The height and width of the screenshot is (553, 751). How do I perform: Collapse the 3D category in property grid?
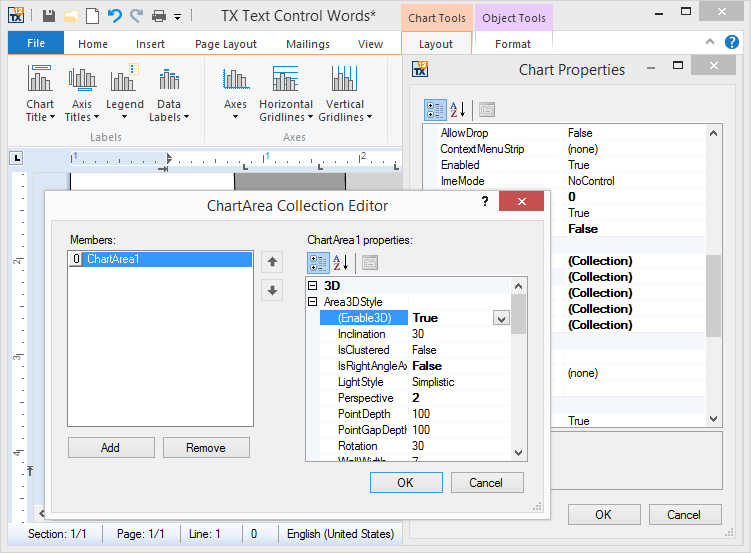pos(313,286)
